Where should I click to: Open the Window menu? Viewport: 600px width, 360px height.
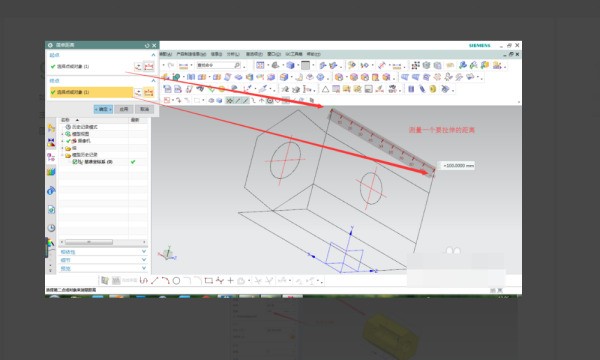(x=274, y=54)
